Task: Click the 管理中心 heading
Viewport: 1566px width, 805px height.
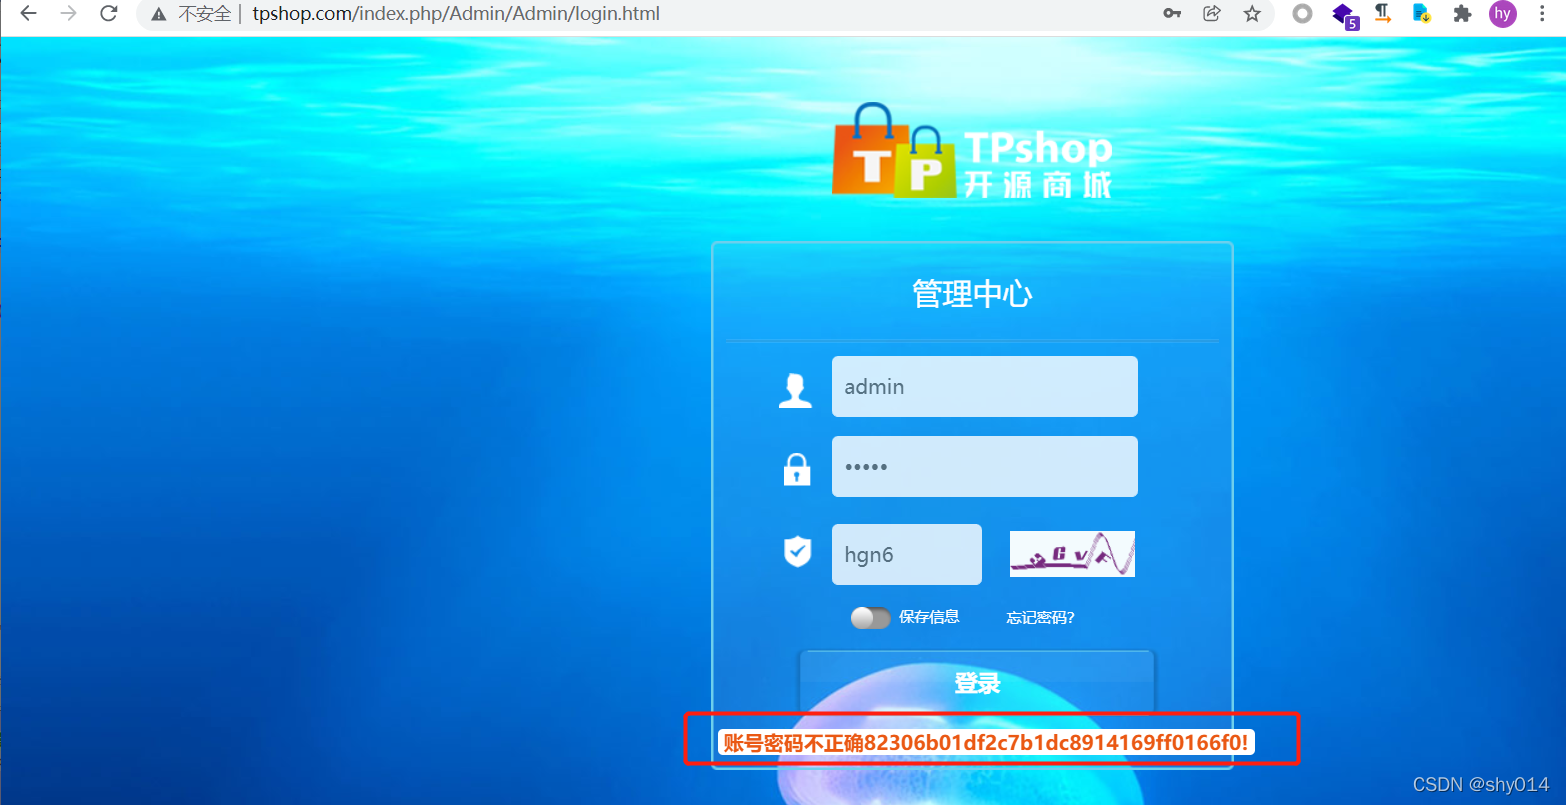Action: 972,294
